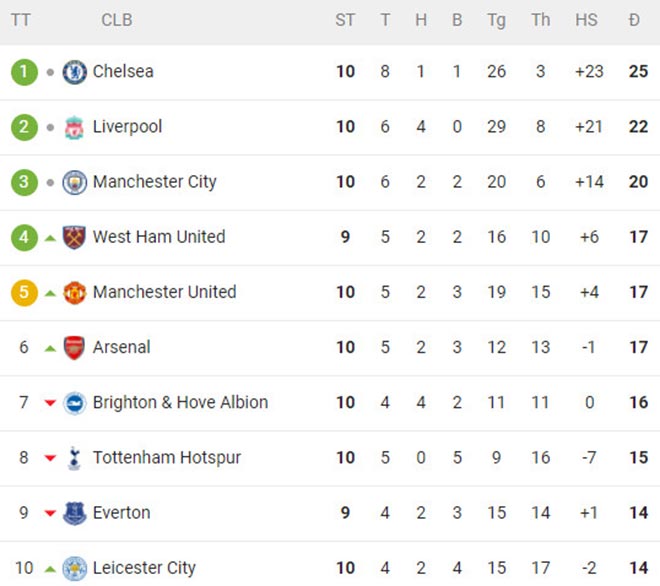Click the West Ham United crest
The image size is (660, 586).
[x=75, y=237]
